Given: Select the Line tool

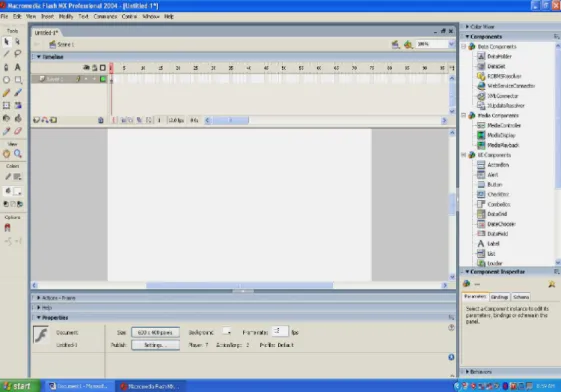Looking at the screenshot, I should [6, 54].
